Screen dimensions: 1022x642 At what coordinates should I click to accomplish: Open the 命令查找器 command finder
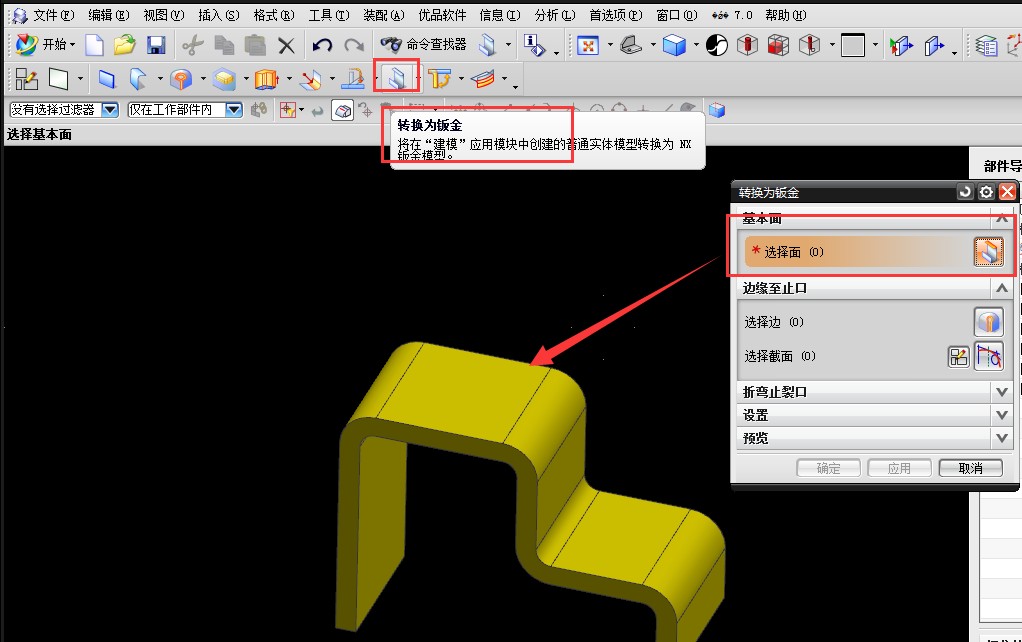click(x=424, y=44)
